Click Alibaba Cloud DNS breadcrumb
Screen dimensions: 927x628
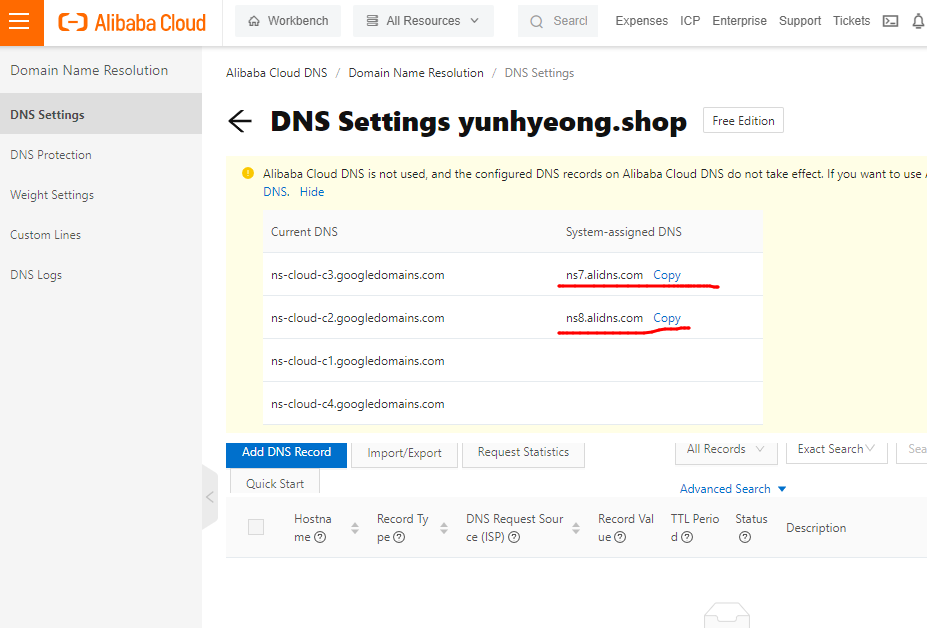coord(276,73)
